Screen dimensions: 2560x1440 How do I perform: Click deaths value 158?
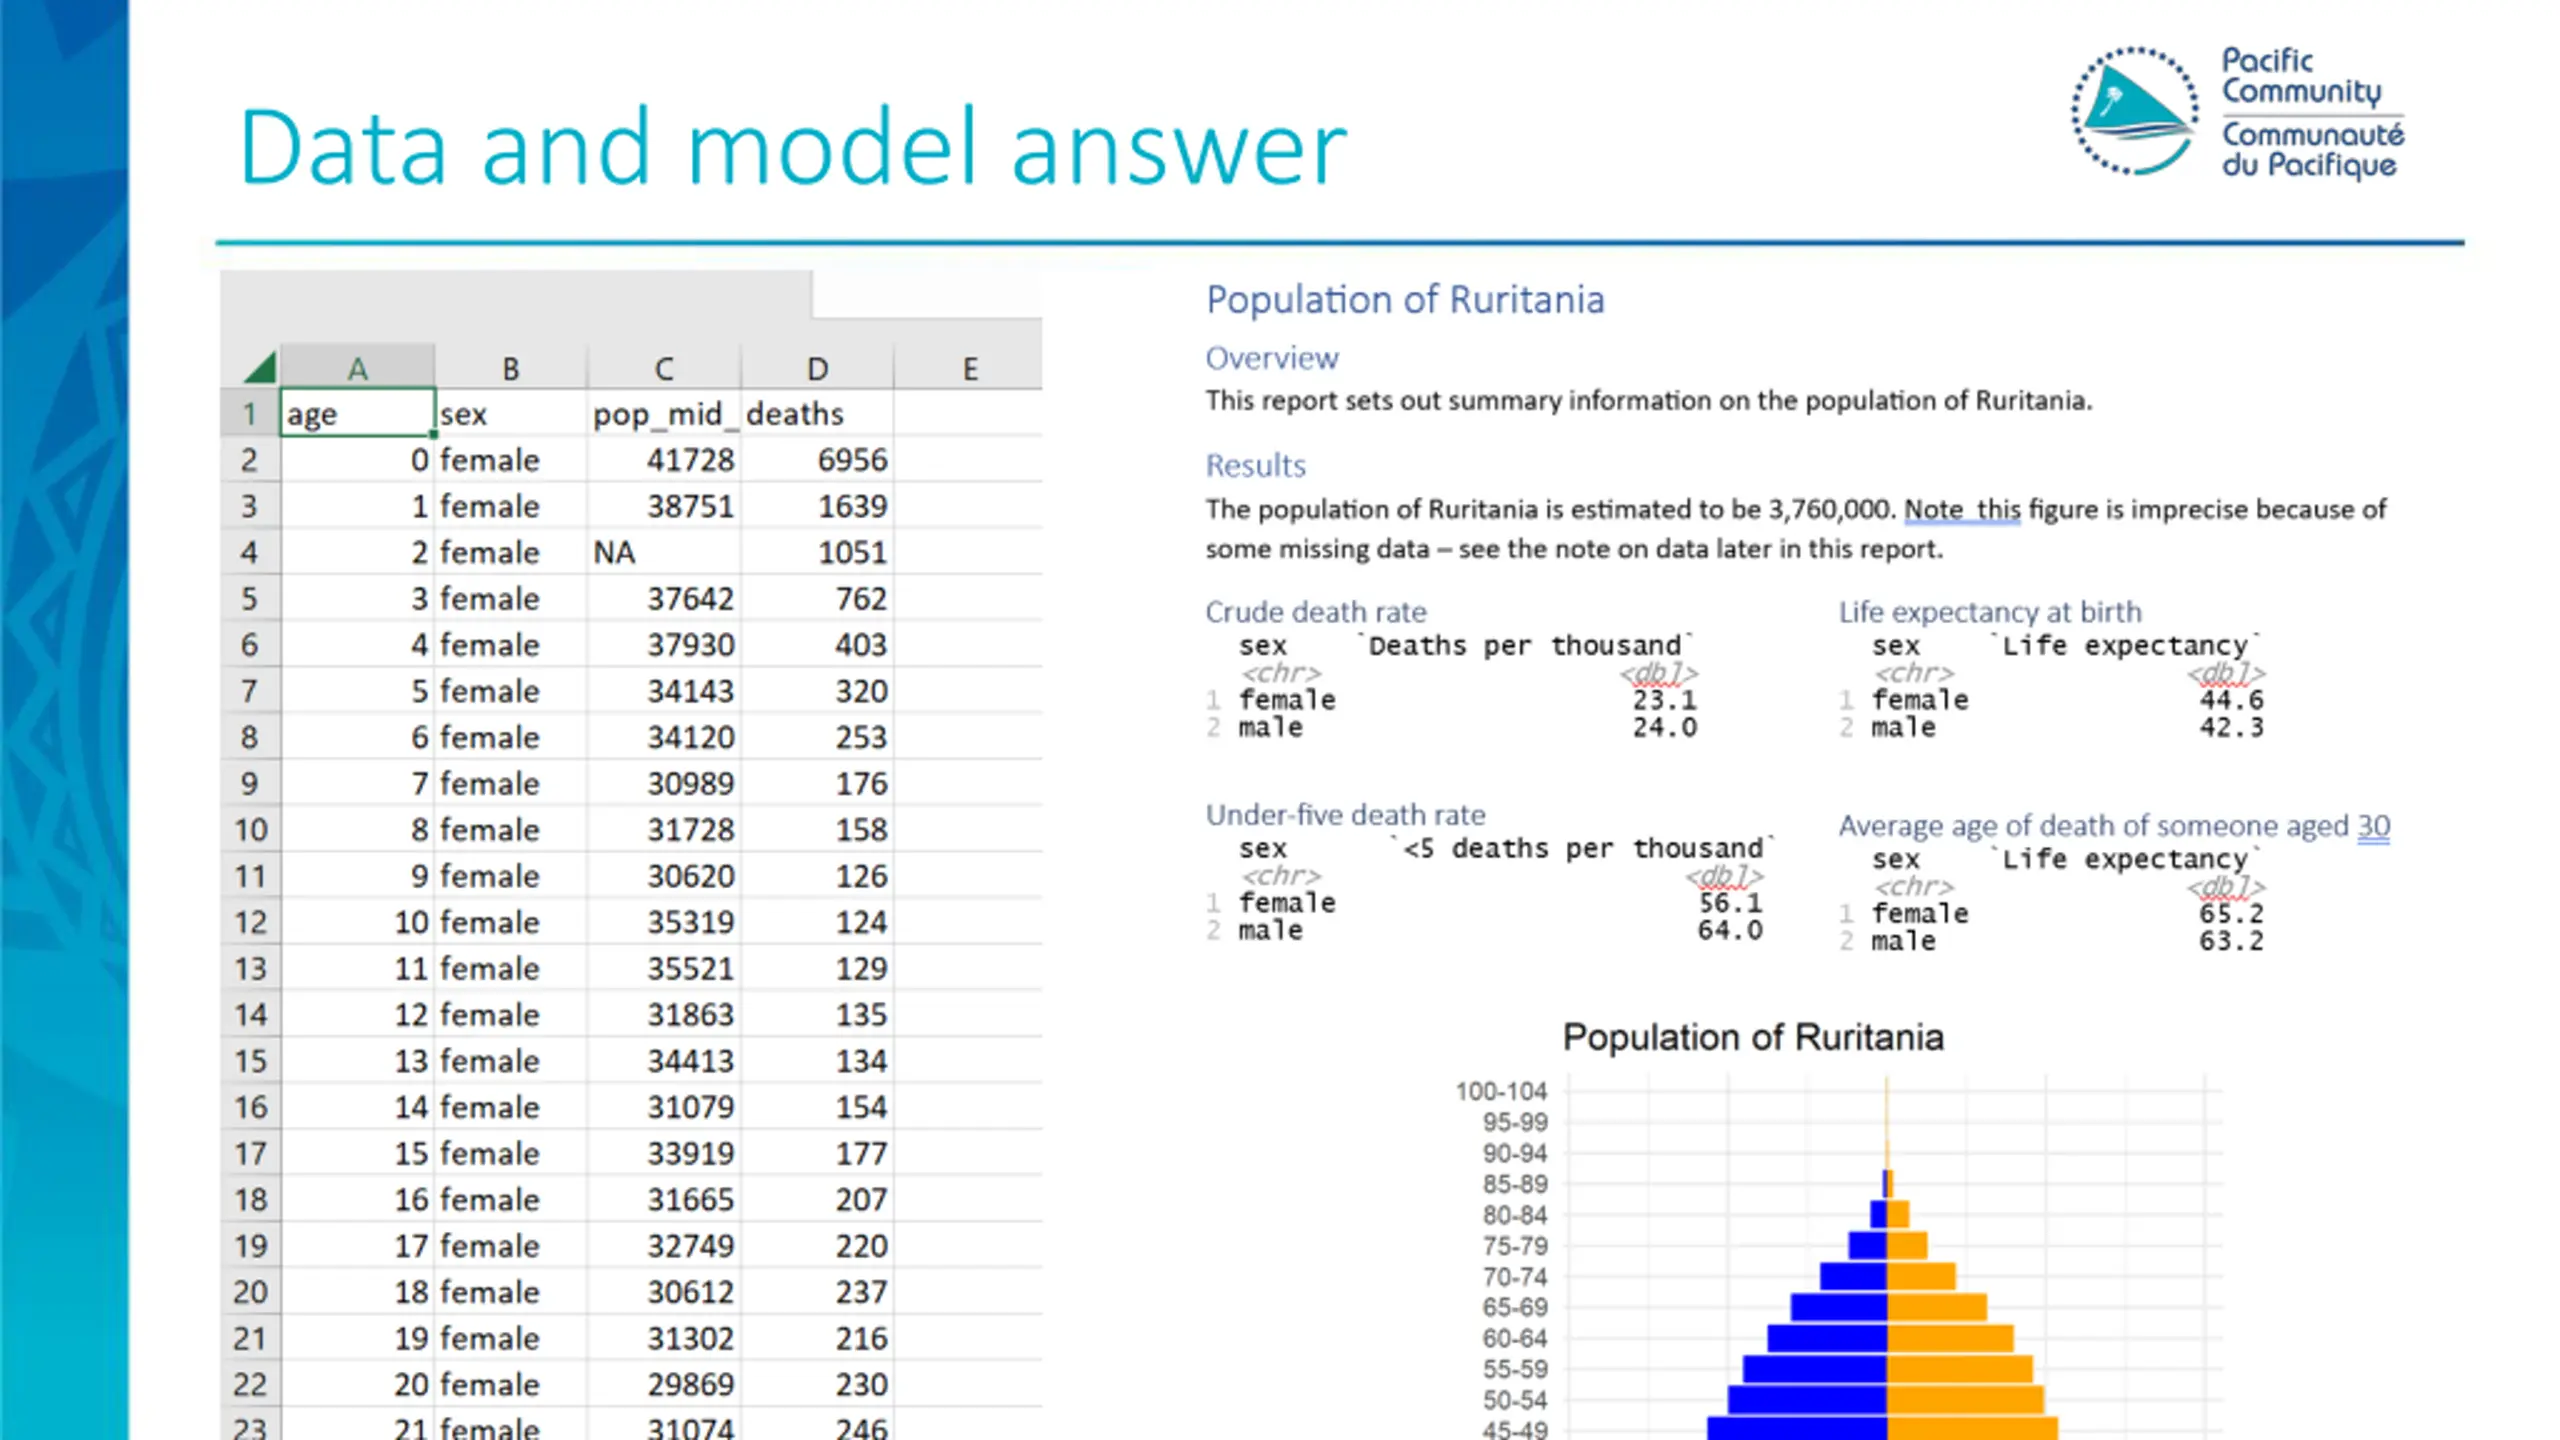point(861,829)
